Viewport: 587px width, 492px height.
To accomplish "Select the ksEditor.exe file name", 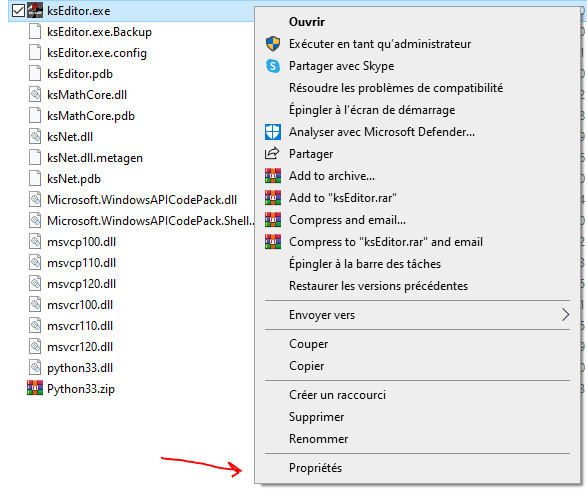I will [x=79, y=11].
